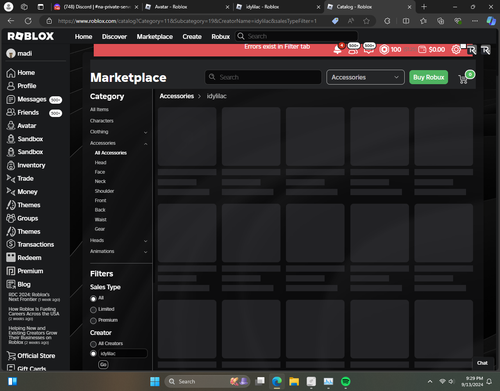
Task: Switch to the Discord browser tab
Action: pos(96,7)
